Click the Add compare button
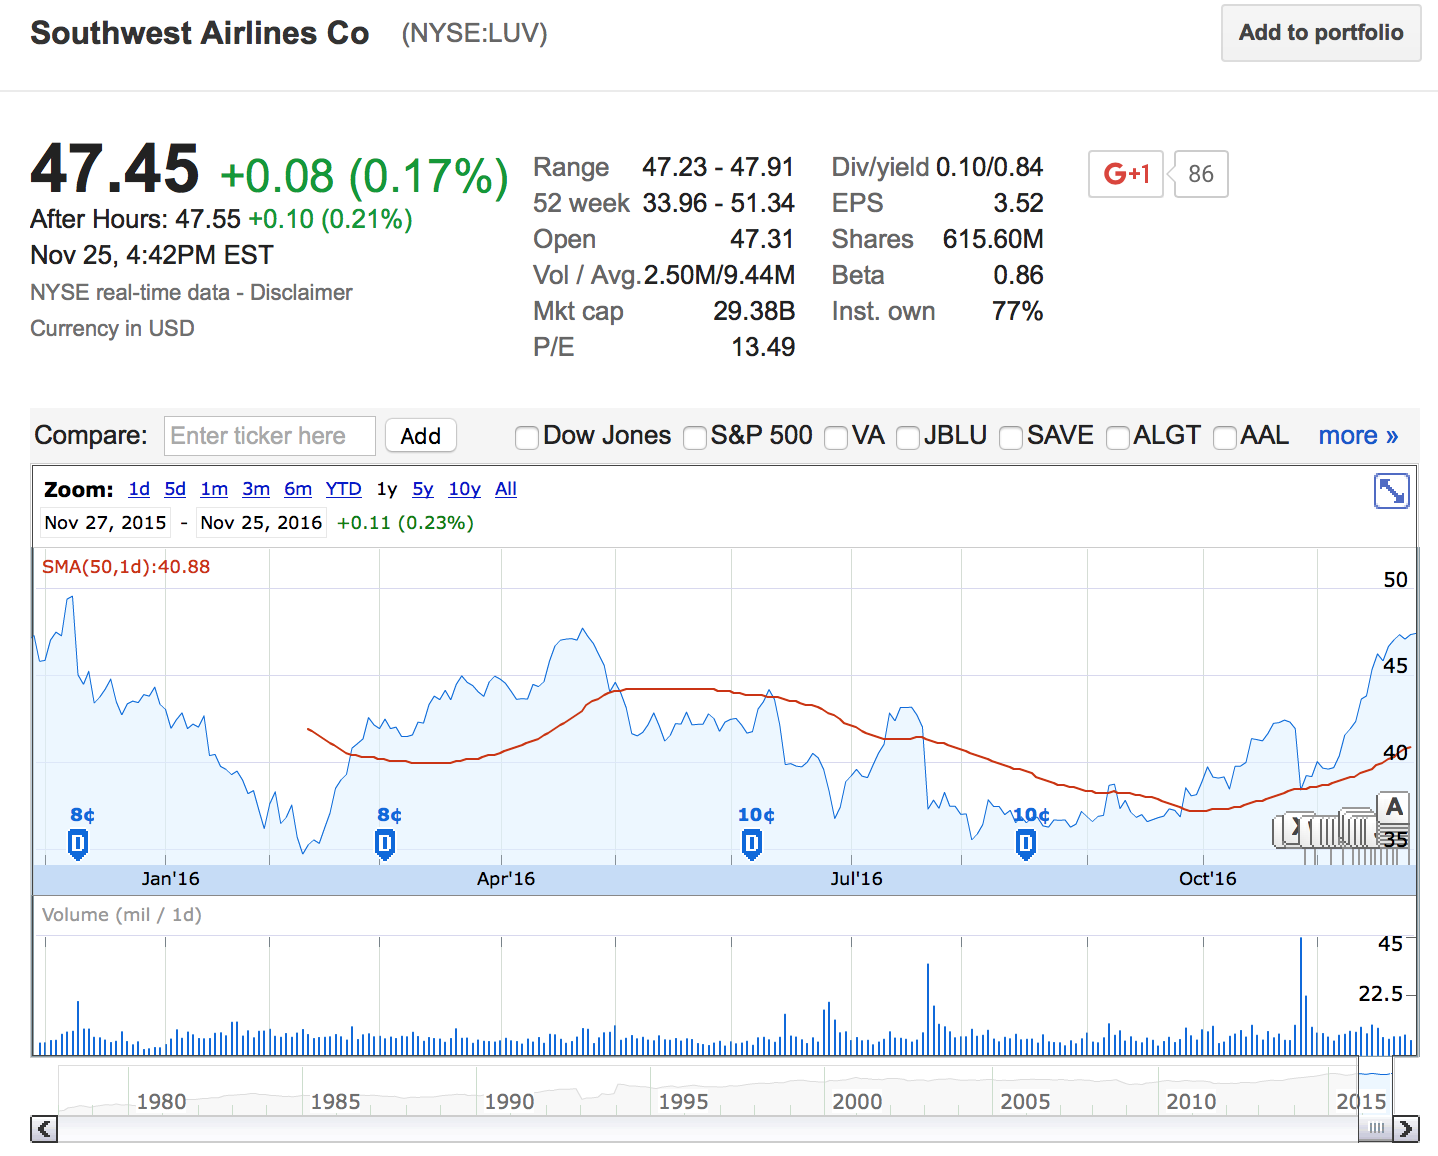This screenshot has height=1156, width=1438. click(x=421, y=436)
